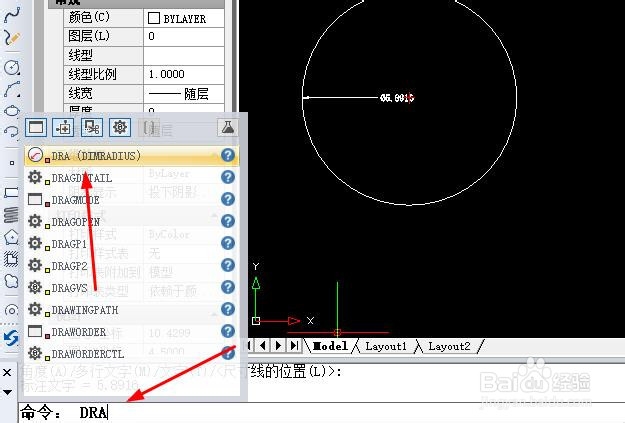Open help for DRAGP2
This screenshot has width=625, height=423.
tap(228, 265)
